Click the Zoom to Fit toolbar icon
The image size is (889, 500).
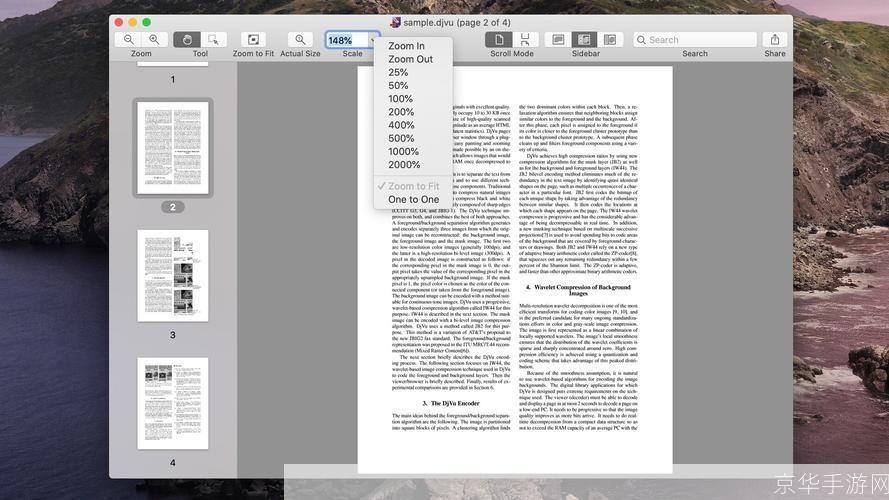253,39
